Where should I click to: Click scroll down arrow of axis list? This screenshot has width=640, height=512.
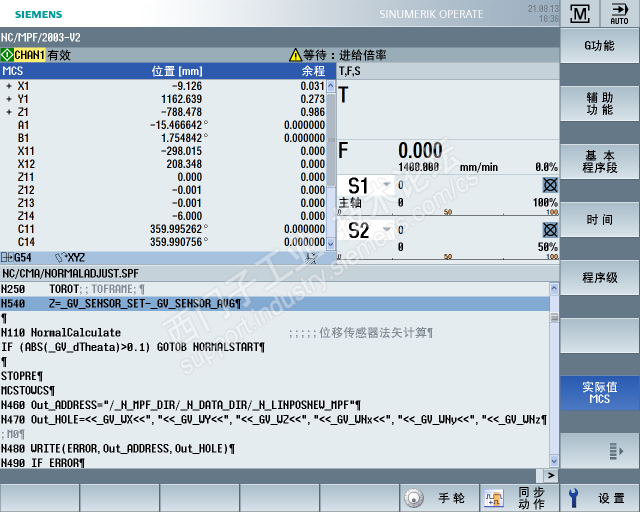coord(331,243)
